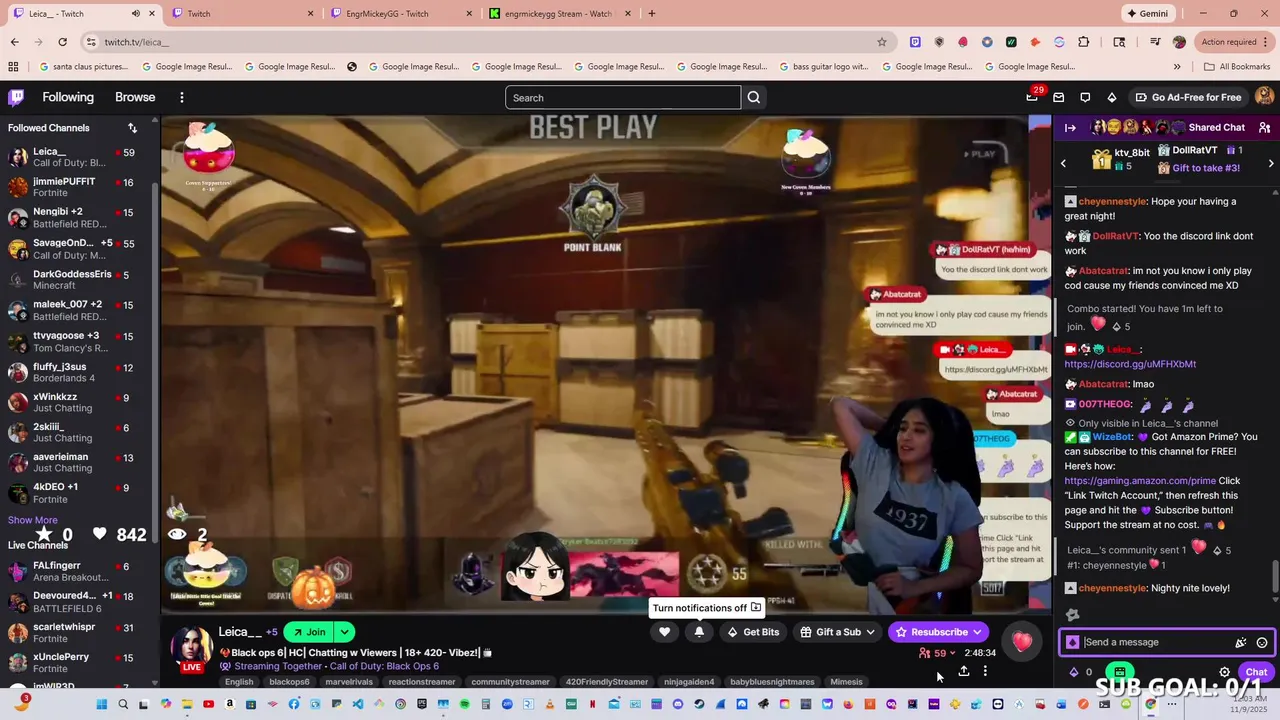Open the Twitch home logo
The height and width of the screenshot is (720, 1280).
click(x=16, y=97)
